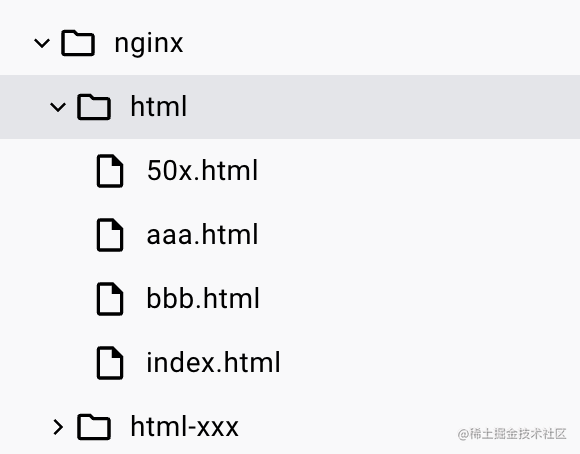Click the bbb.html file icon
The height and width of the screenshot is (454, 580).
[x=110, y=299]
